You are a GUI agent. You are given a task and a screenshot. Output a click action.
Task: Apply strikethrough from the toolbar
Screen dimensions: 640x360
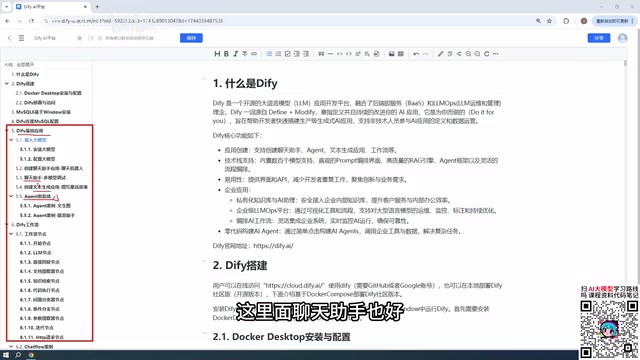[x=244, y=54]
